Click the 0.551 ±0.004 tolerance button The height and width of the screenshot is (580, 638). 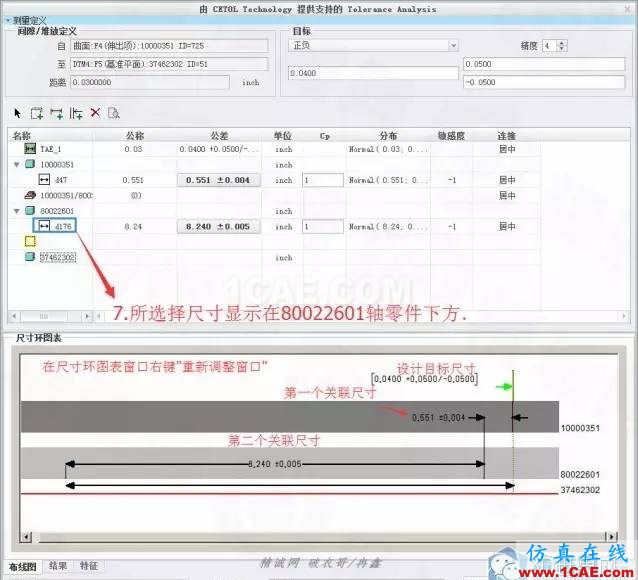click(218, 180)
